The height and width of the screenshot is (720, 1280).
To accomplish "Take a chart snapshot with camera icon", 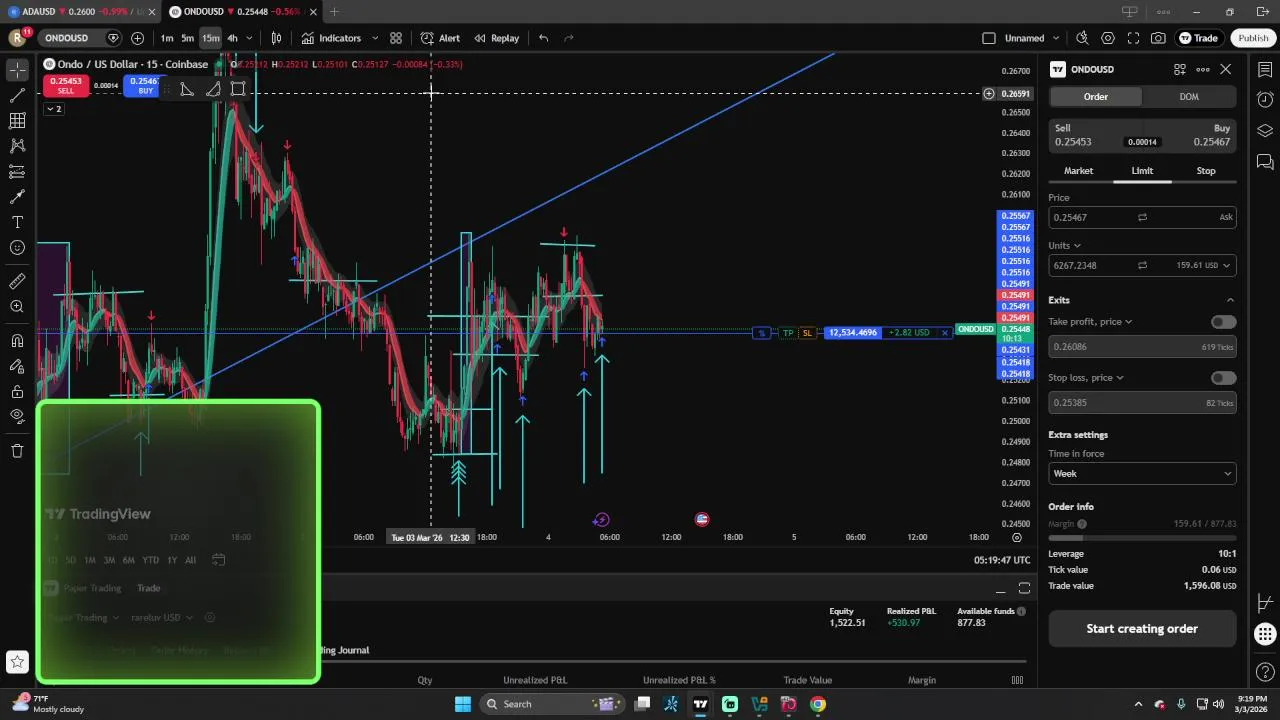I will (1158, 38).
